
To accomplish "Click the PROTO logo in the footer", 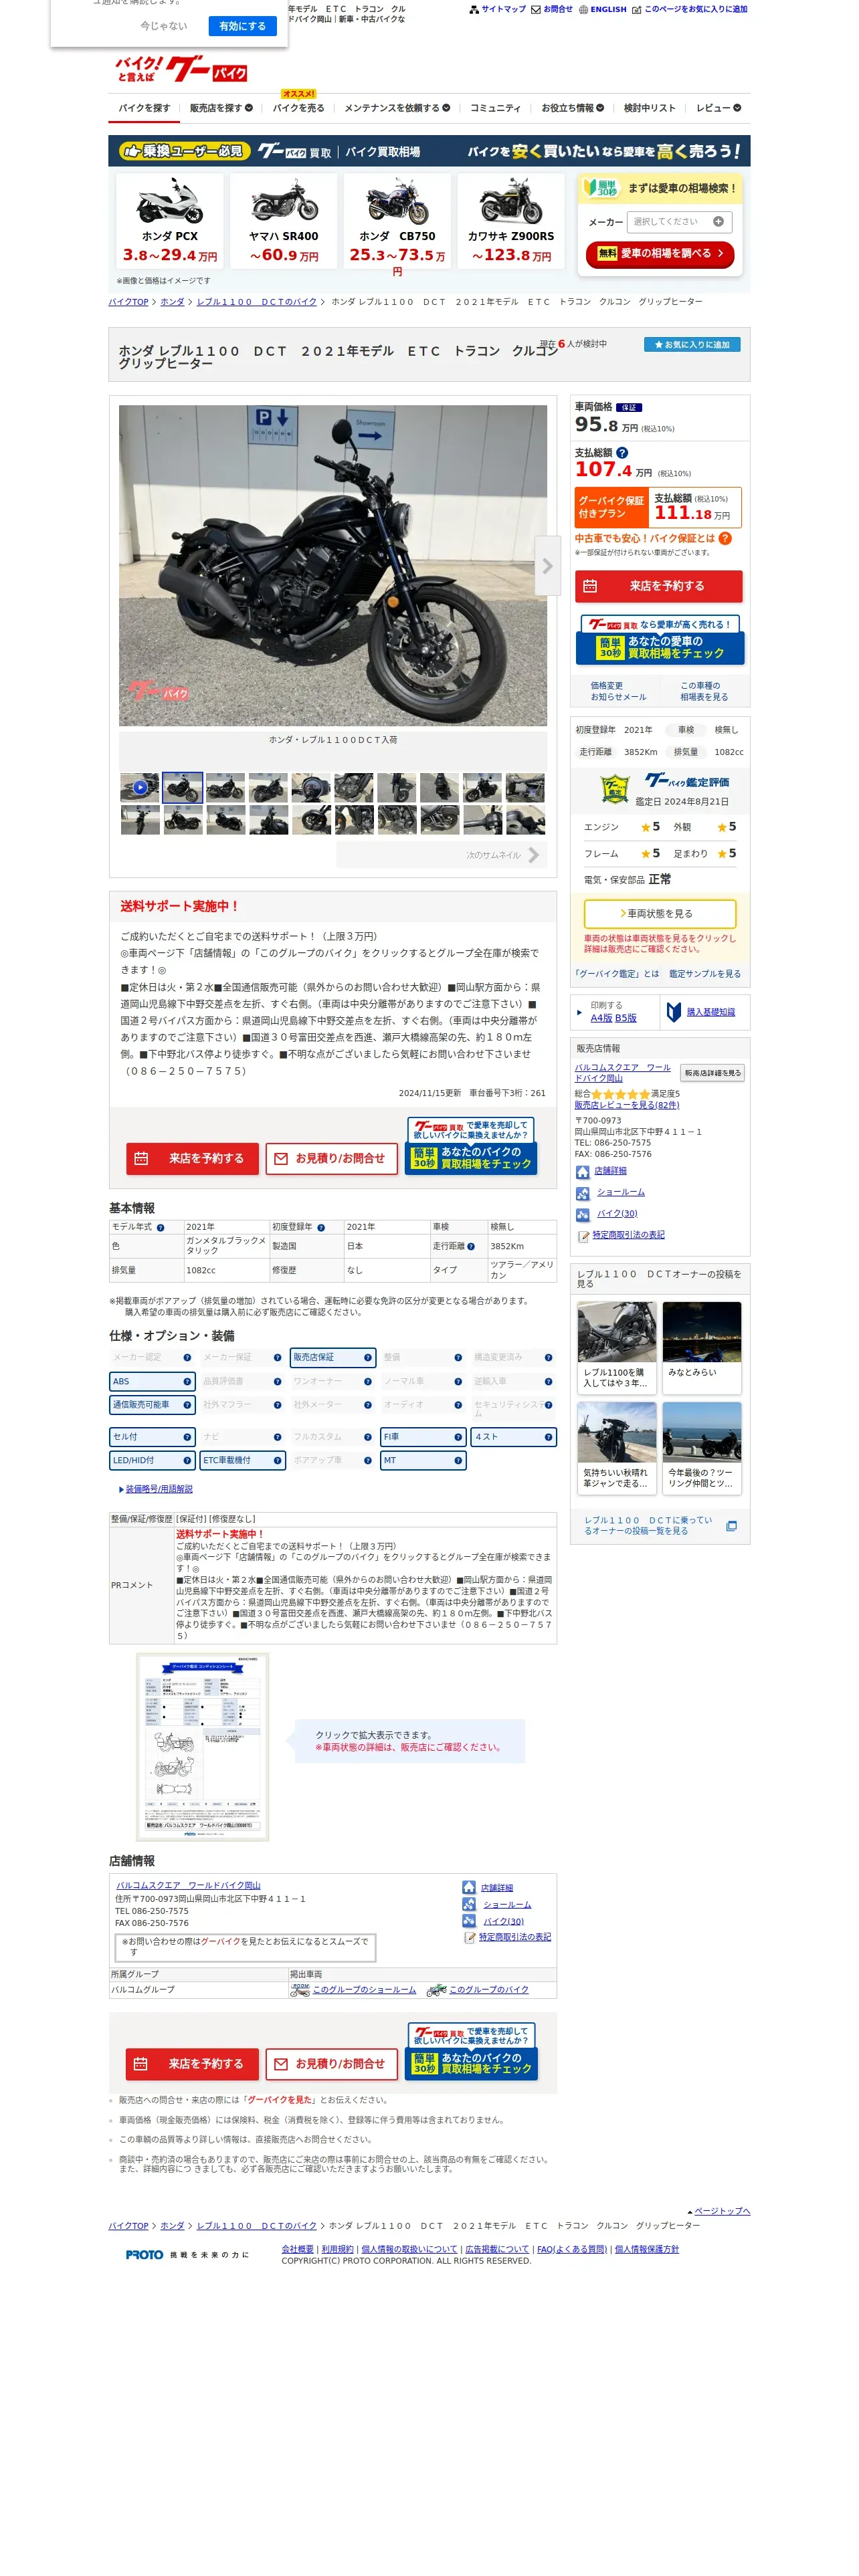I will point(144,2255).
